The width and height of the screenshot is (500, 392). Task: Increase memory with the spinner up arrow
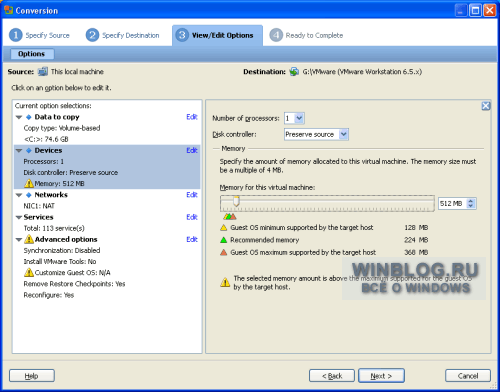[x=471, y=201]
